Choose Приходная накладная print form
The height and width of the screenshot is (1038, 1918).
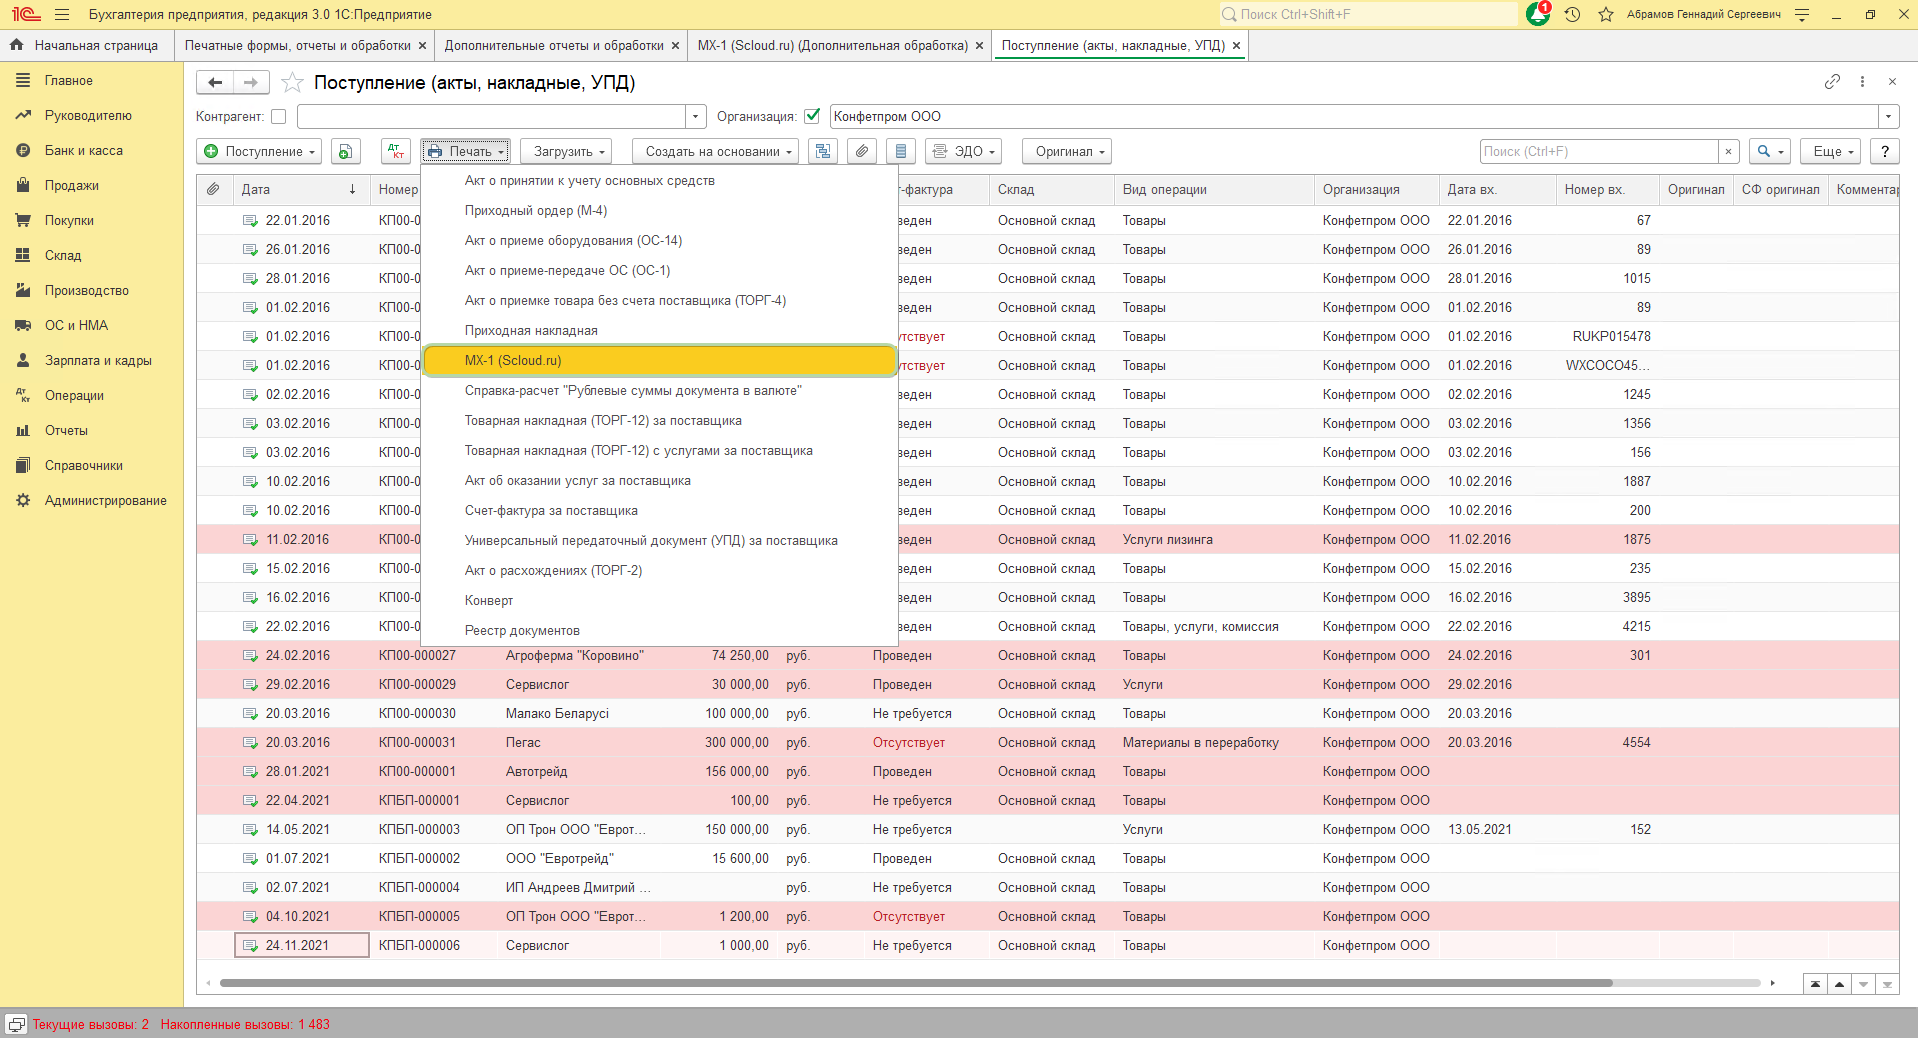pyautogui.click(x=660, y=331)
